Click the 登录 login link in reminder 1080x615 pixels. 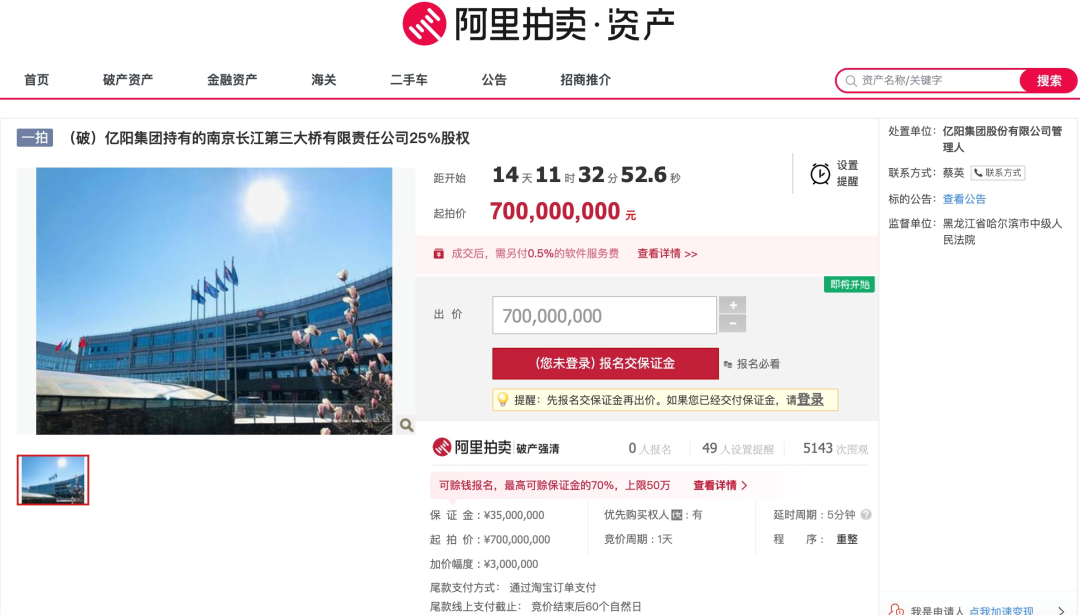pos(810,399)
